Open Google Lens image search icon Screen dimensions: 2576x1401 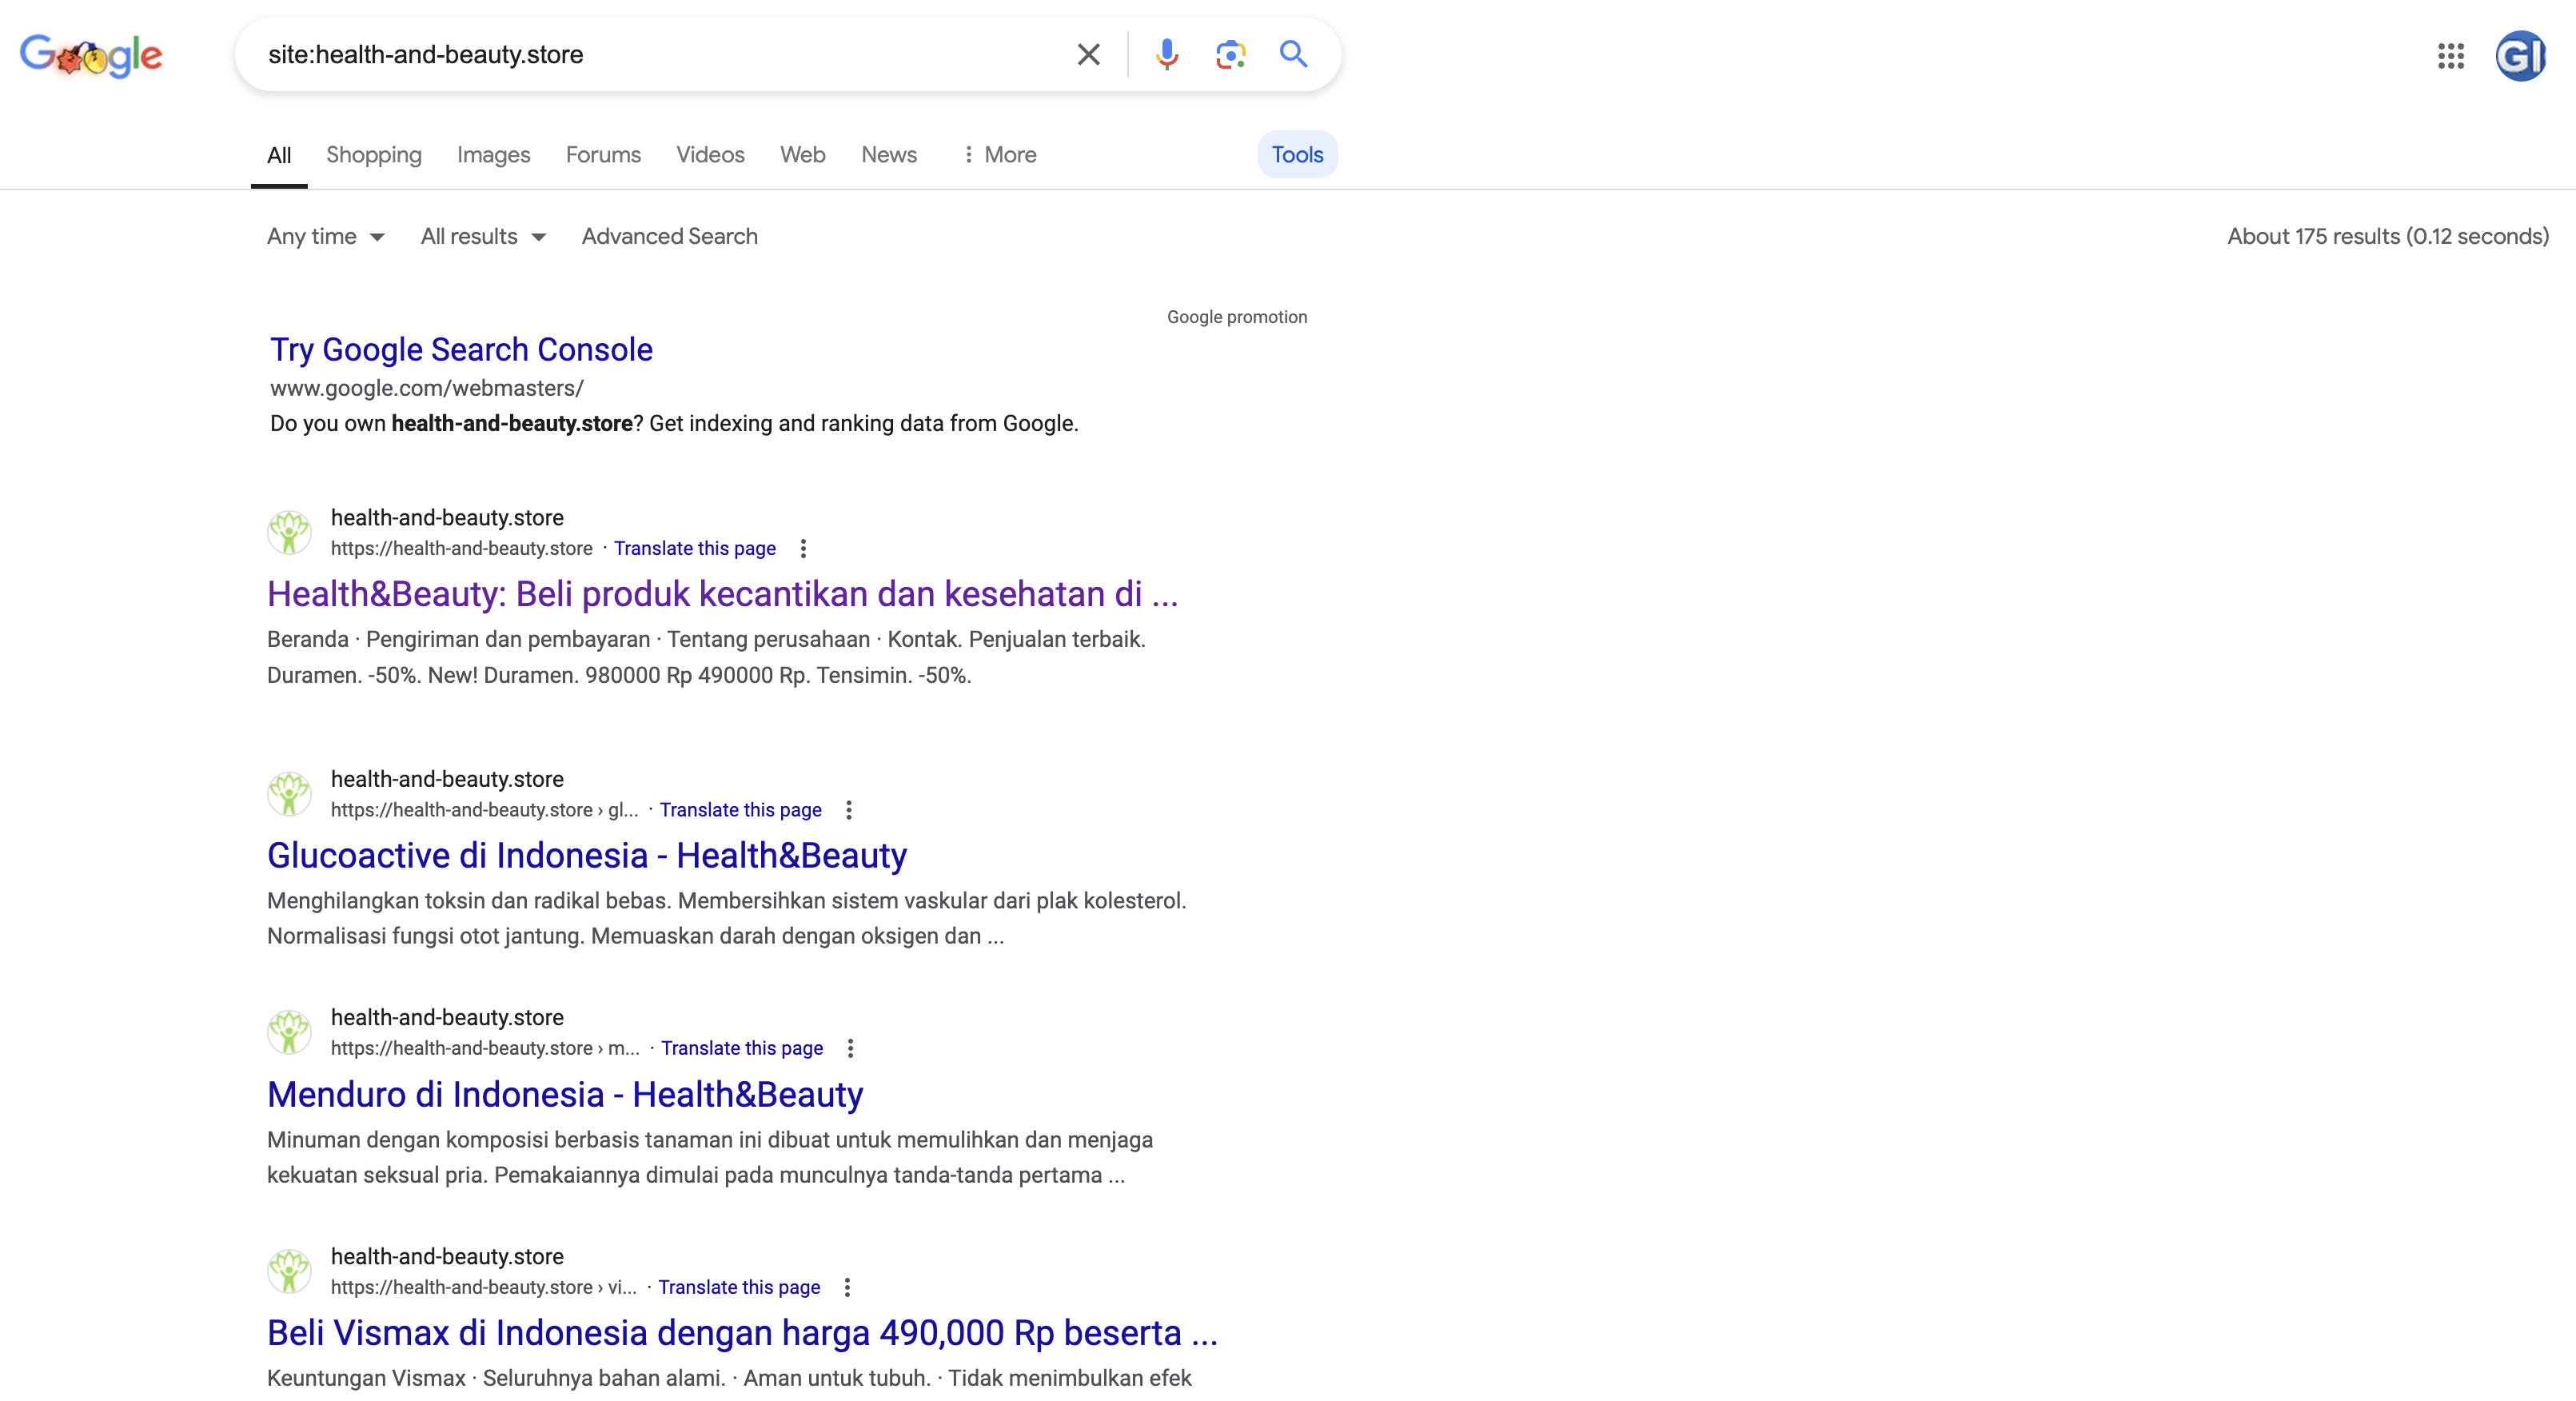[1230, 54]
